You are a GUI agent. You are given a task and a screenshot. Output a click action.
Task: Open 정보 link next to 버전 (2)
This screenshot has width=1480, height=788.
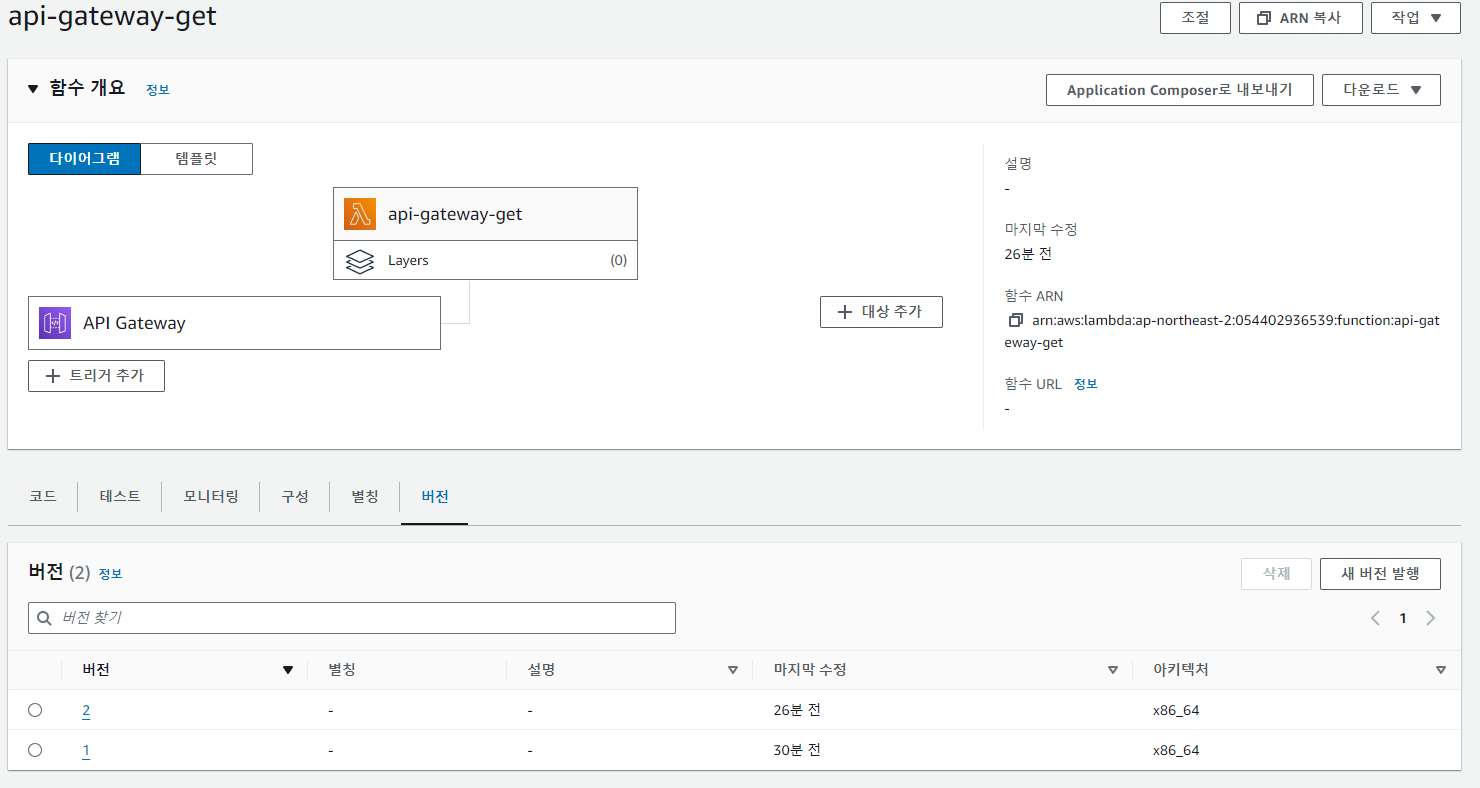(x=110, y=574)
